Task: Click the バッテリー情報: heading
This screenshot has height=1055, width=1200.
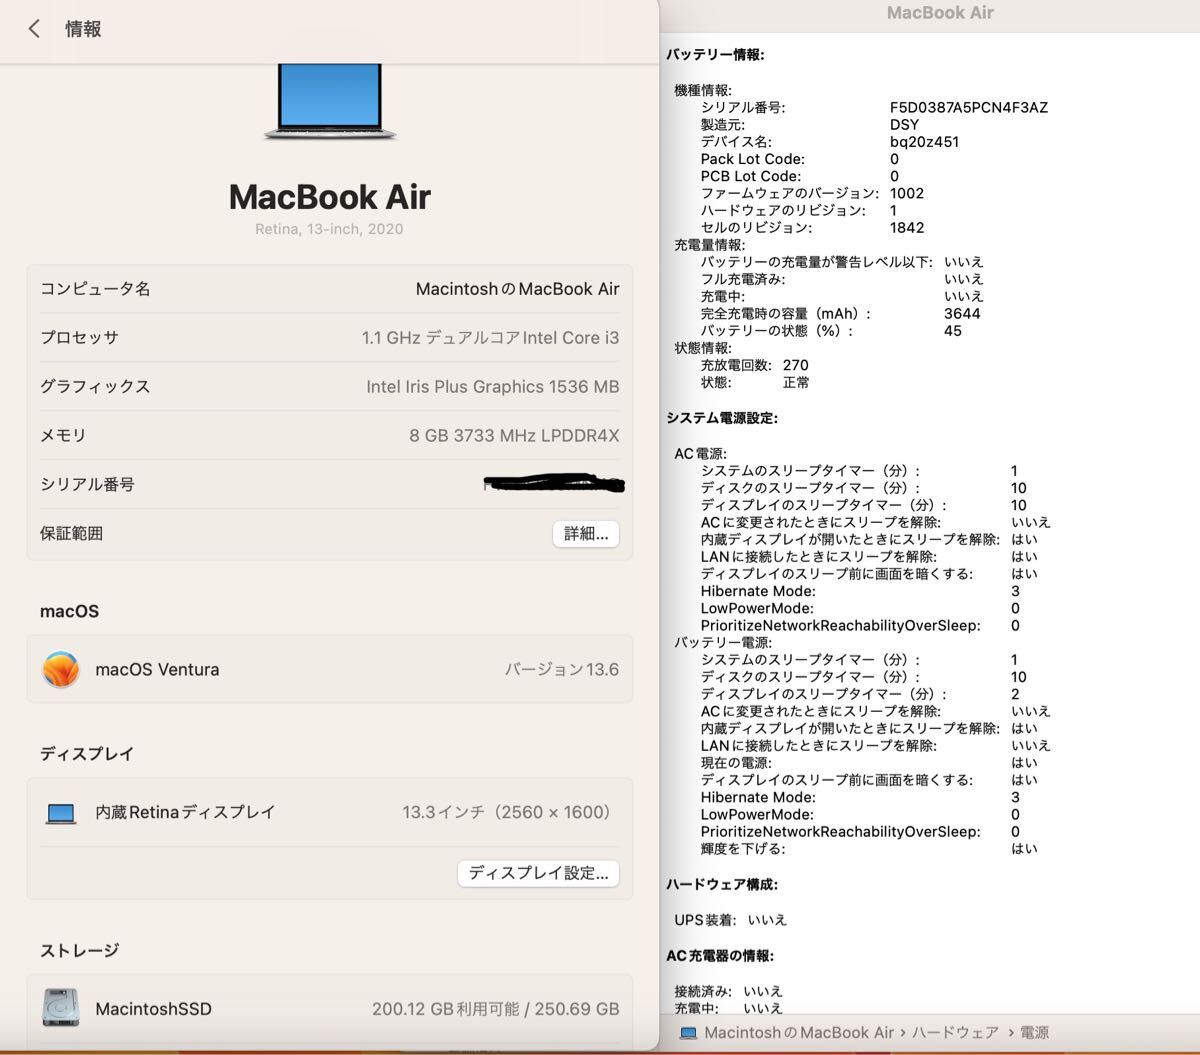Action: 715,55
